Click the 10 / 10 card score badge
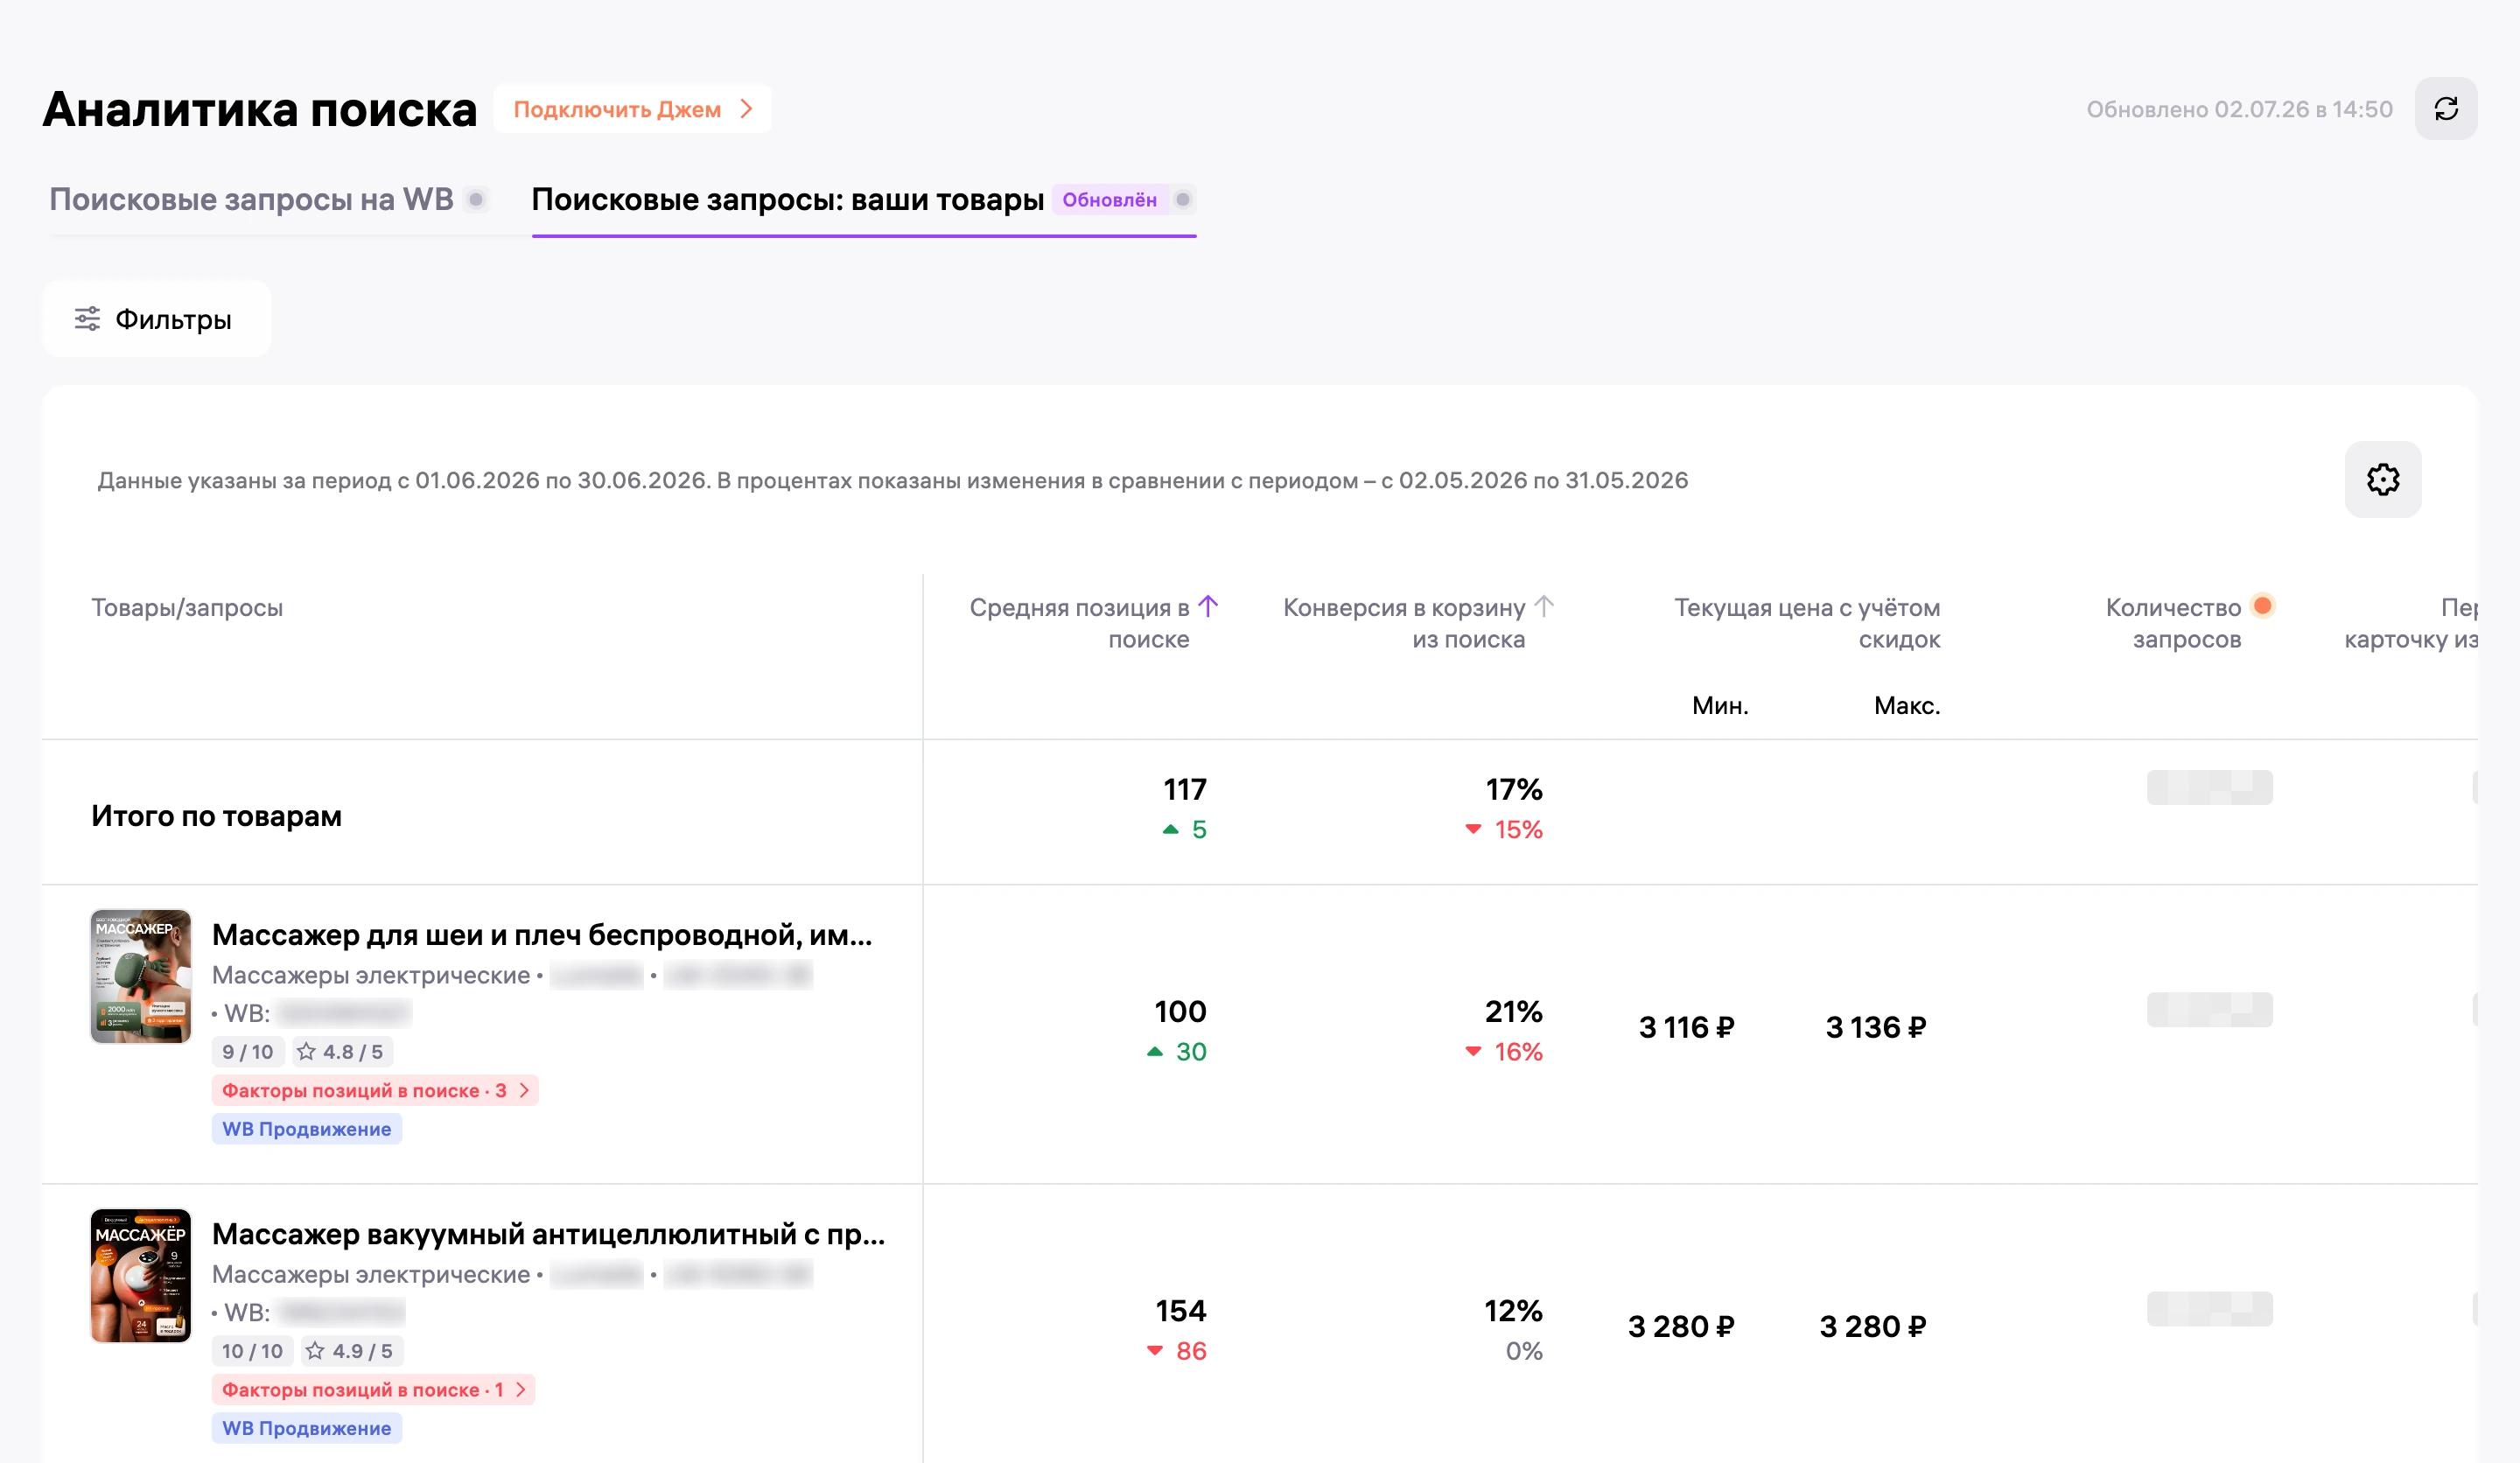Image resolution: width=2520 pixels, height=1463 pixels. click(x=252, y=1351)
